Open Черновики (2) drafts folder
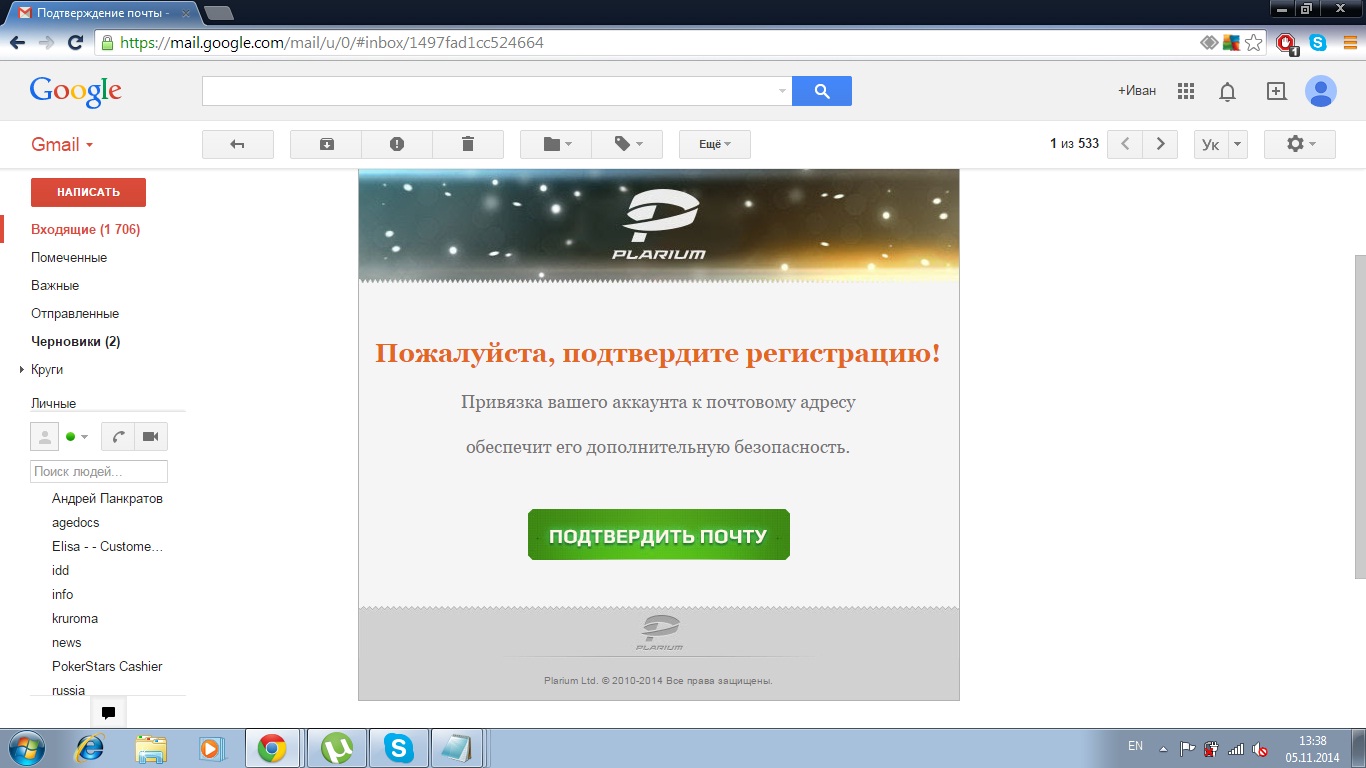 point(76,341)
